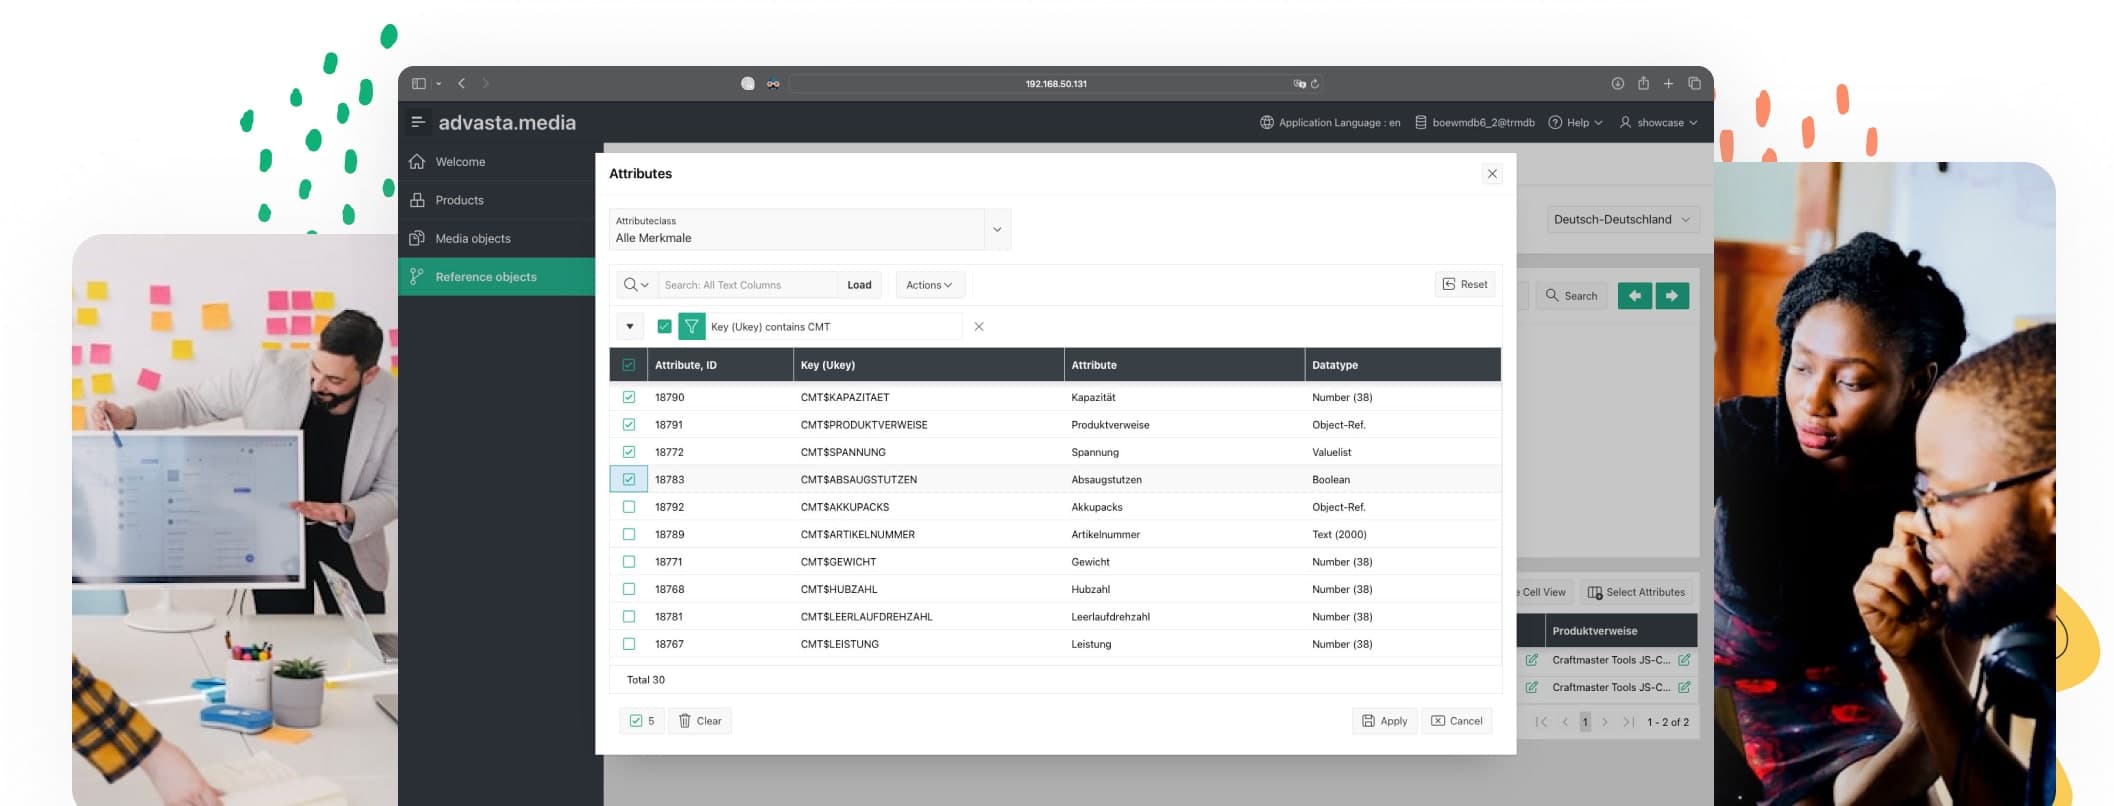The height and width of the screenshot is (806, 2114).
Task: Click edit icon beside first Craftmaster Tools row
Action: point(1531,660)
